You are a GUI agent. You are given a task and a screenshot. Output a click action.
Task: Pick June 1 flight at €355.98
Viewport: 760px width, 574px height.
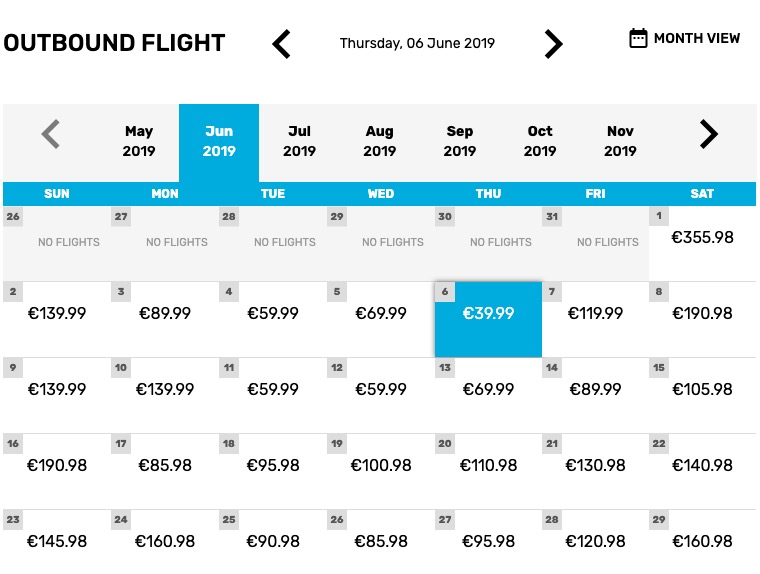click(x=702, y=243)
